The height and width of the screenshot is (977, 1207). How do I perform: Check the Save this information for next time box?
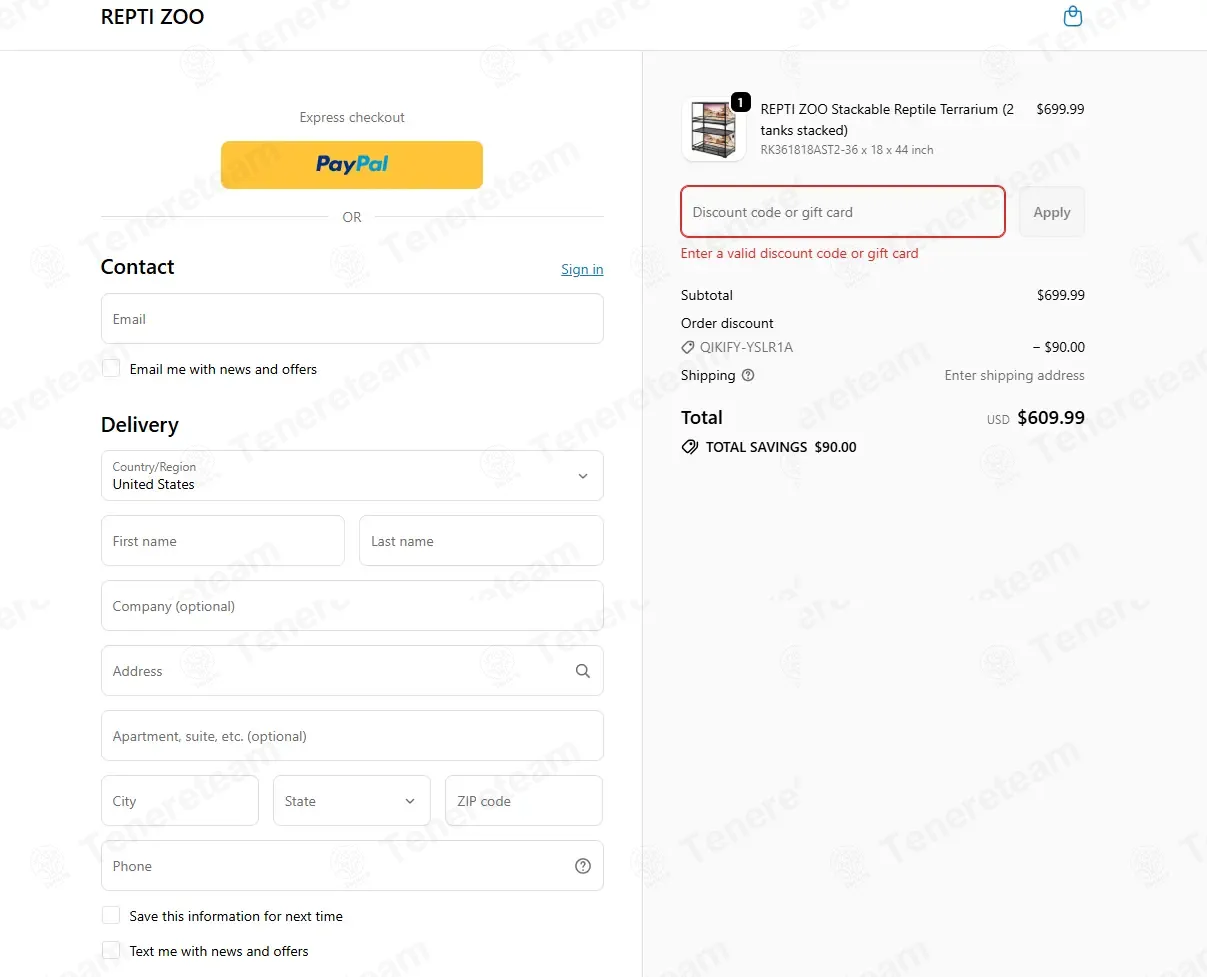click(111, 915)
